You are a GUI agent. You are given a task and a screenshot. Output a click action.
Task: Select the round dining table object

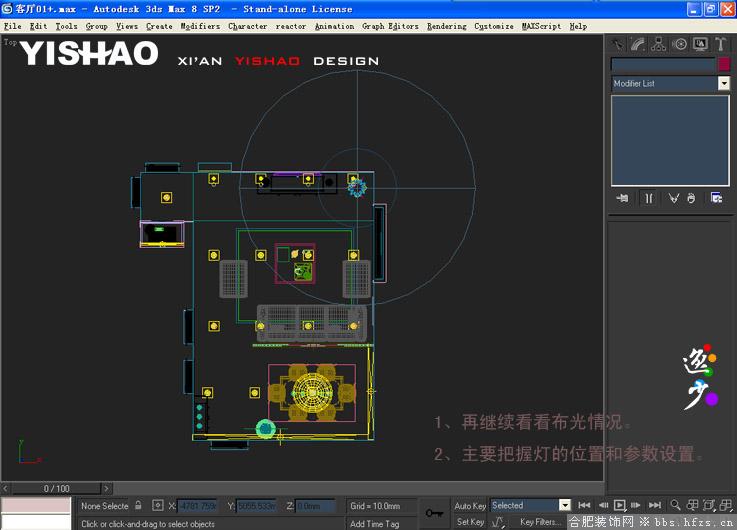click(313, 391)
